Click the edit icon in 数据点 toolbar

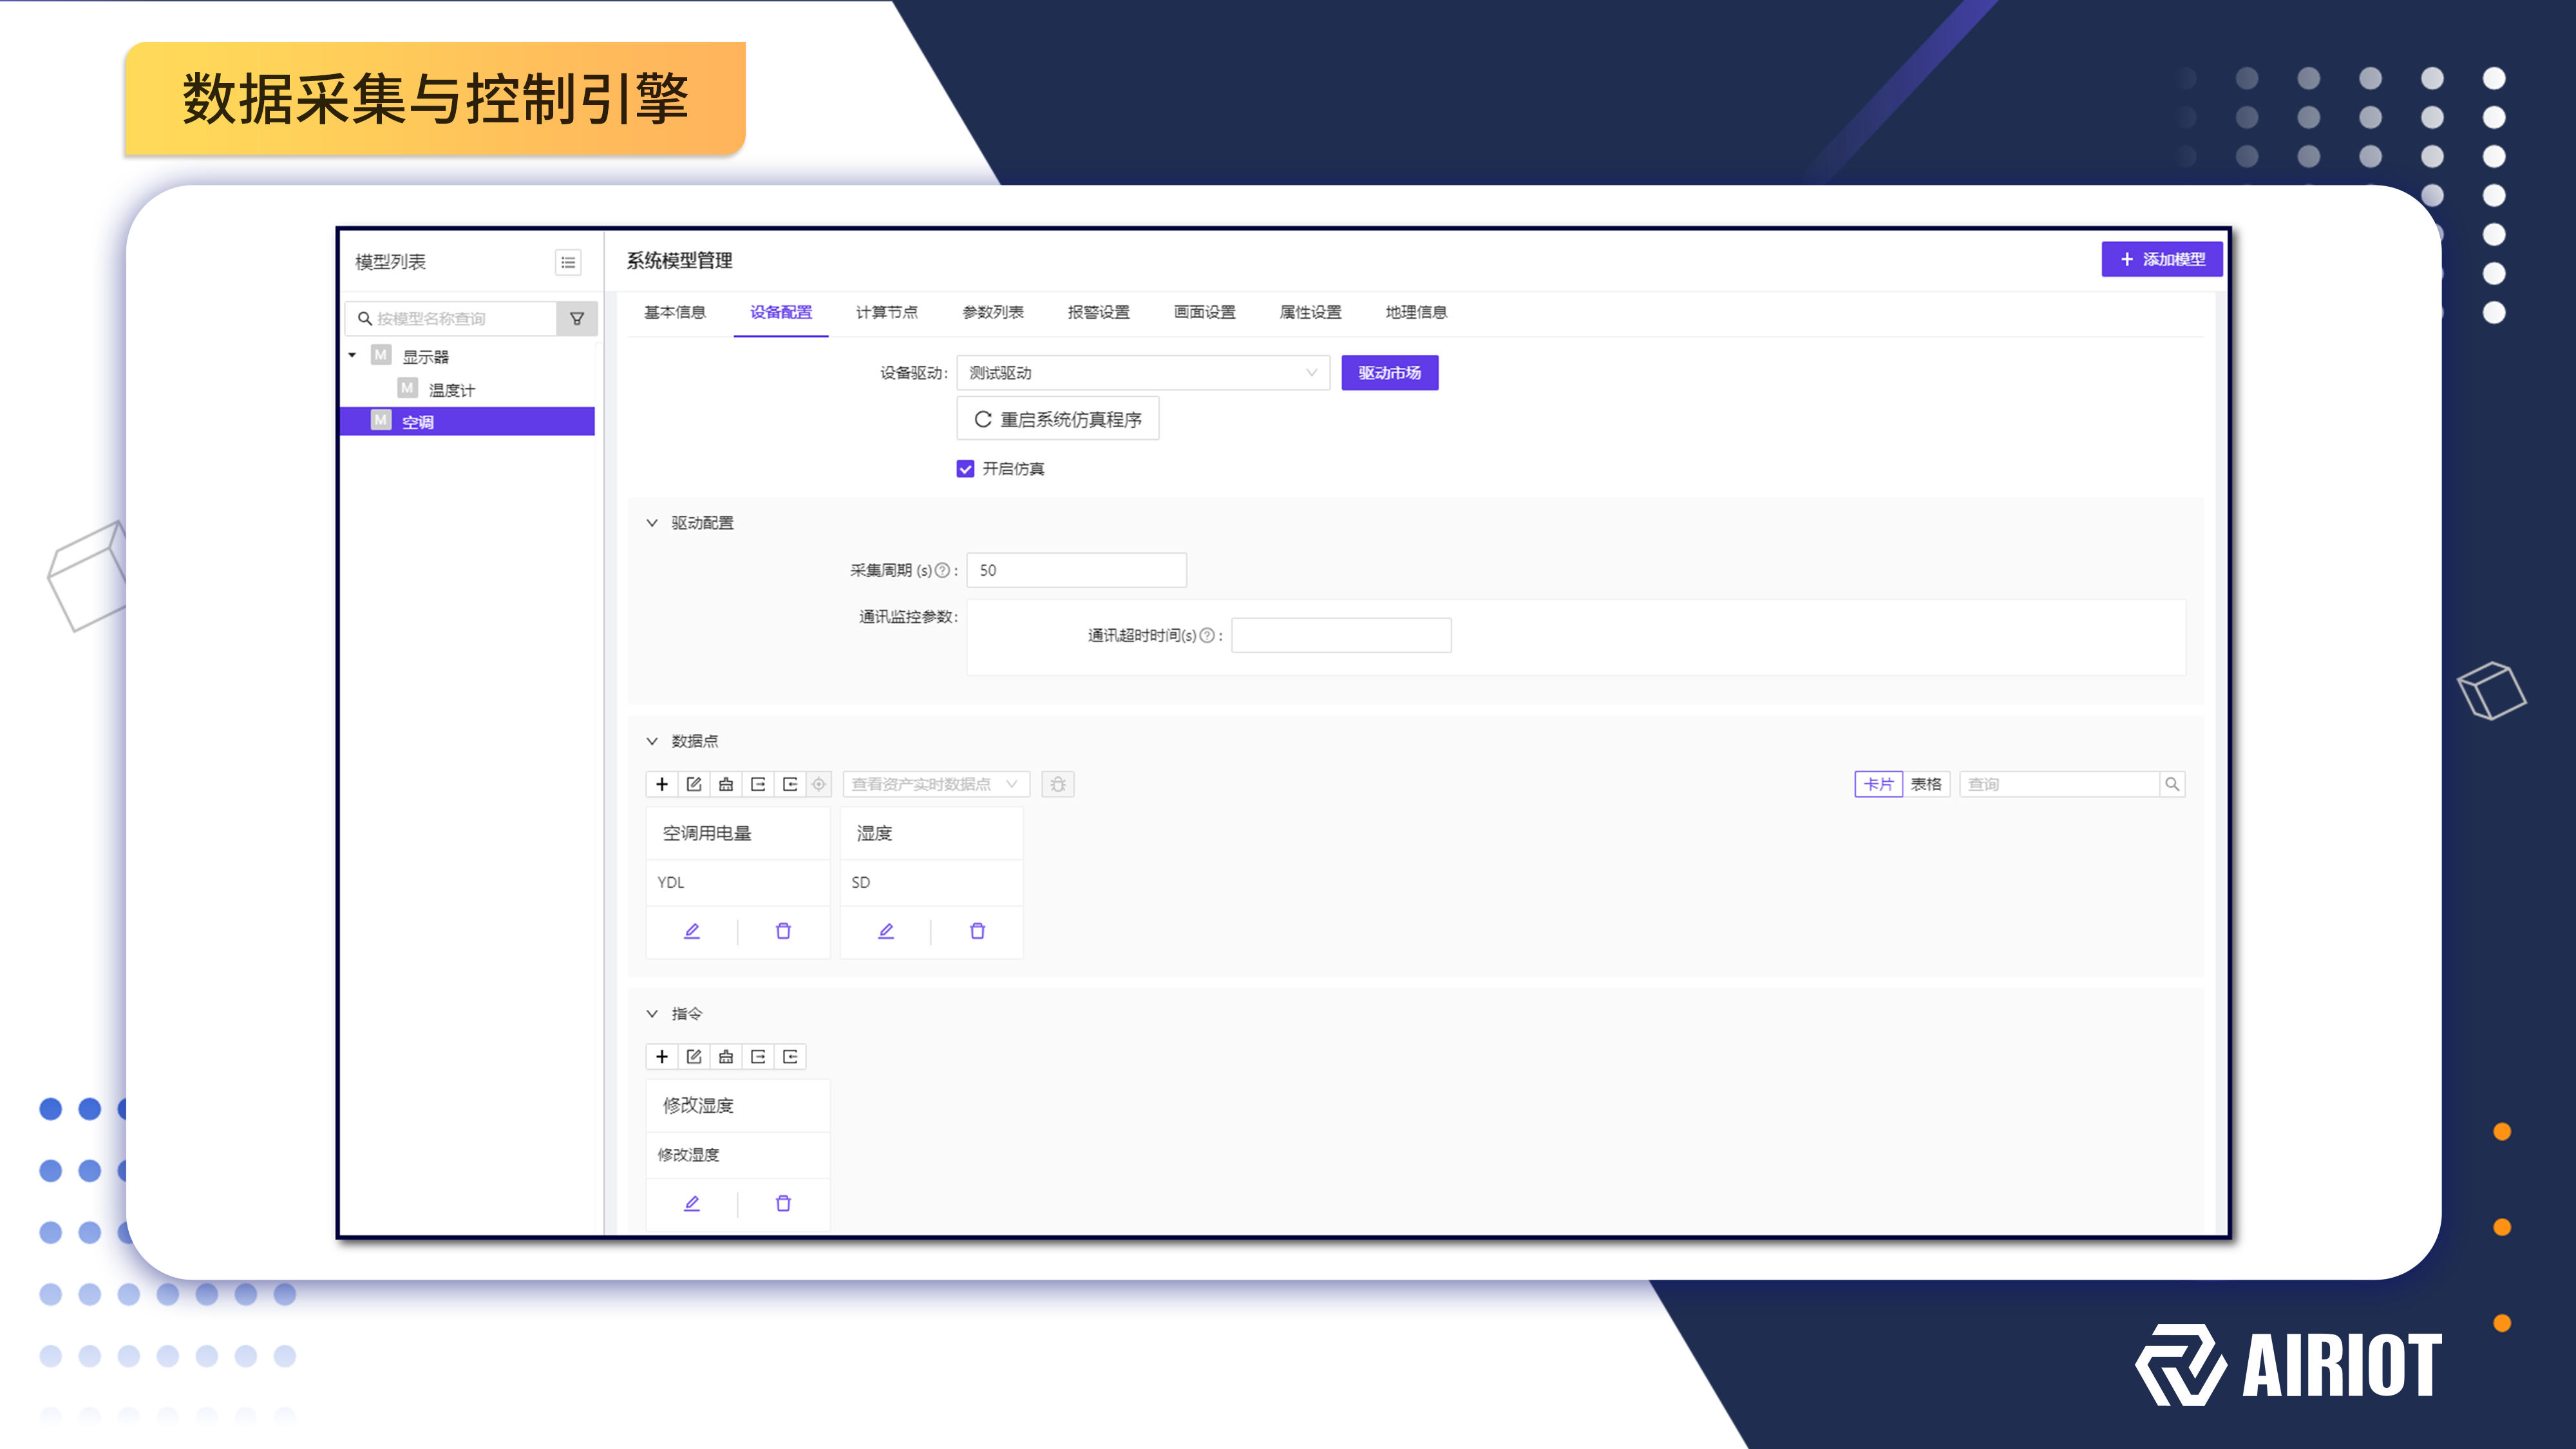click(x=694, y=784)
